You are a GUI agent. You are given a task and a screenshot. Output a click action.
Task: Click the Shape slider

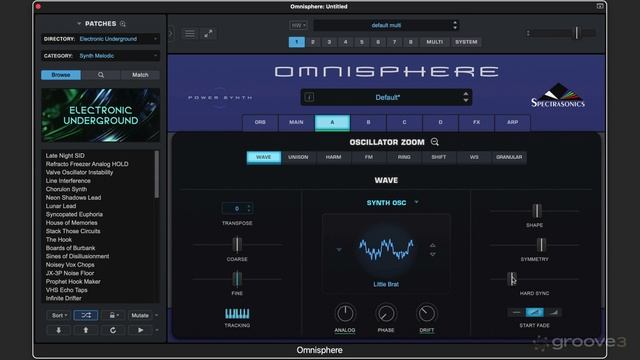coord(535,211)
